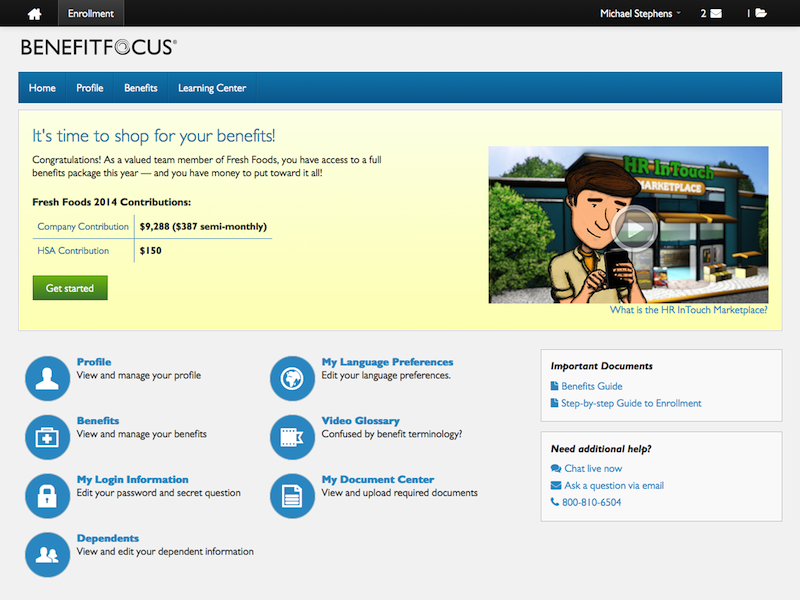Click the $9,288 ($387 semi-monthly) value
This screenshot has height=600, width=800.
pyautogui.click(x=203, y=227)
